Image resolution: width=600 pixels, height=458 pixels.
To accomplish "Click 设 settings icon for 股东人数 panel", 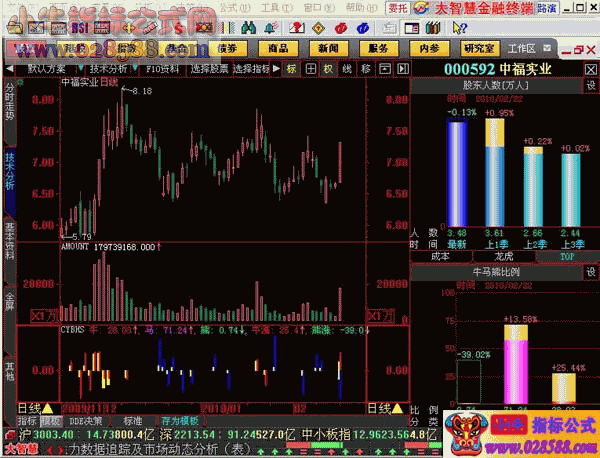I will 590,86.
